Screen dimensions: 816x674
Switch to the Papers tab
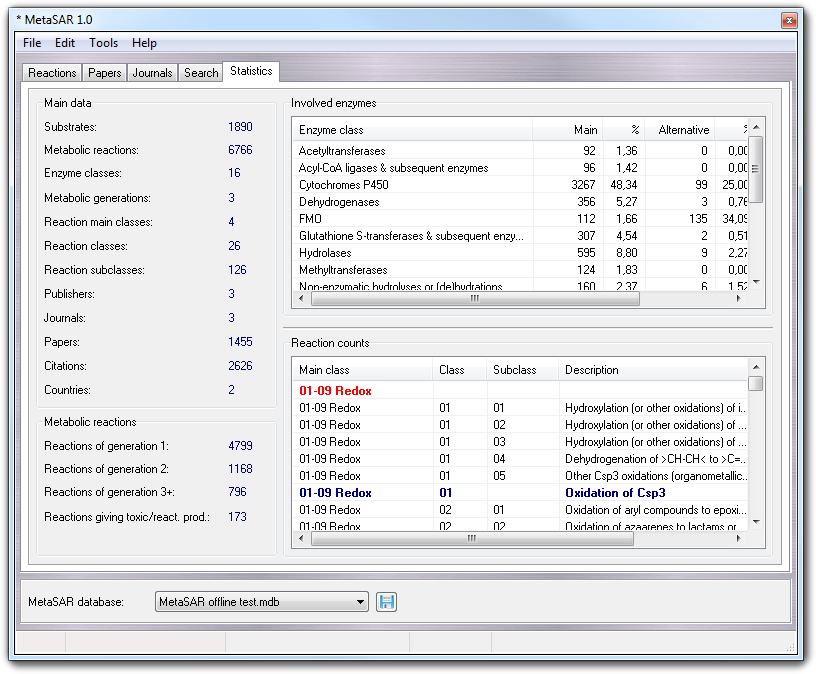[x=104, y=73]
